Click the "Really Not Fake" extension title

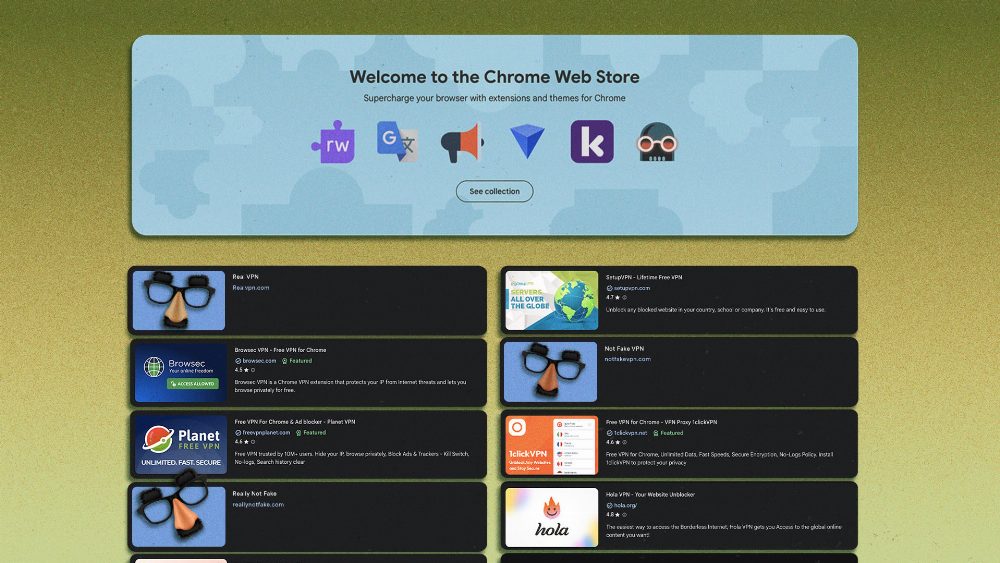pos(254,494)
